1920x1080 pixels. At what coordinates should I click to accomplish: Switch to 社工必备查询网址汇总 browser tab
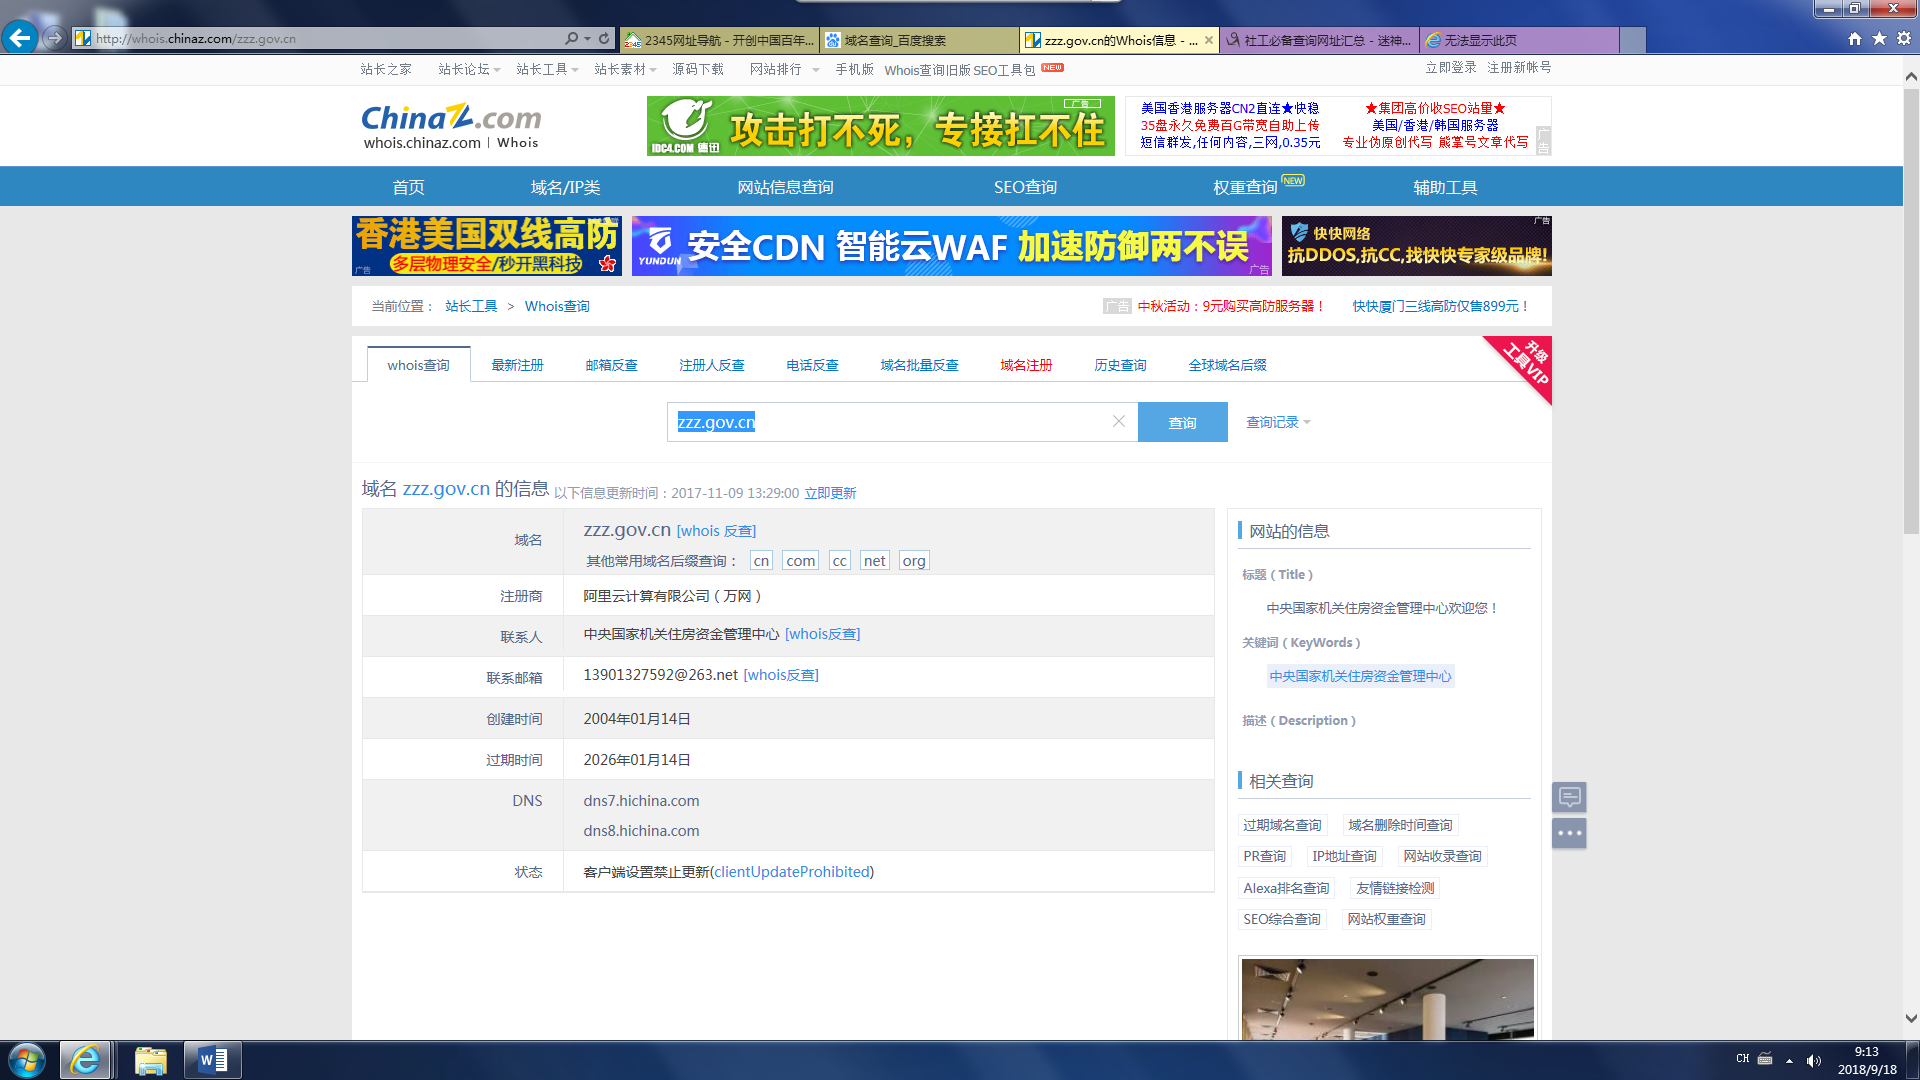[x=1319, y=40]
